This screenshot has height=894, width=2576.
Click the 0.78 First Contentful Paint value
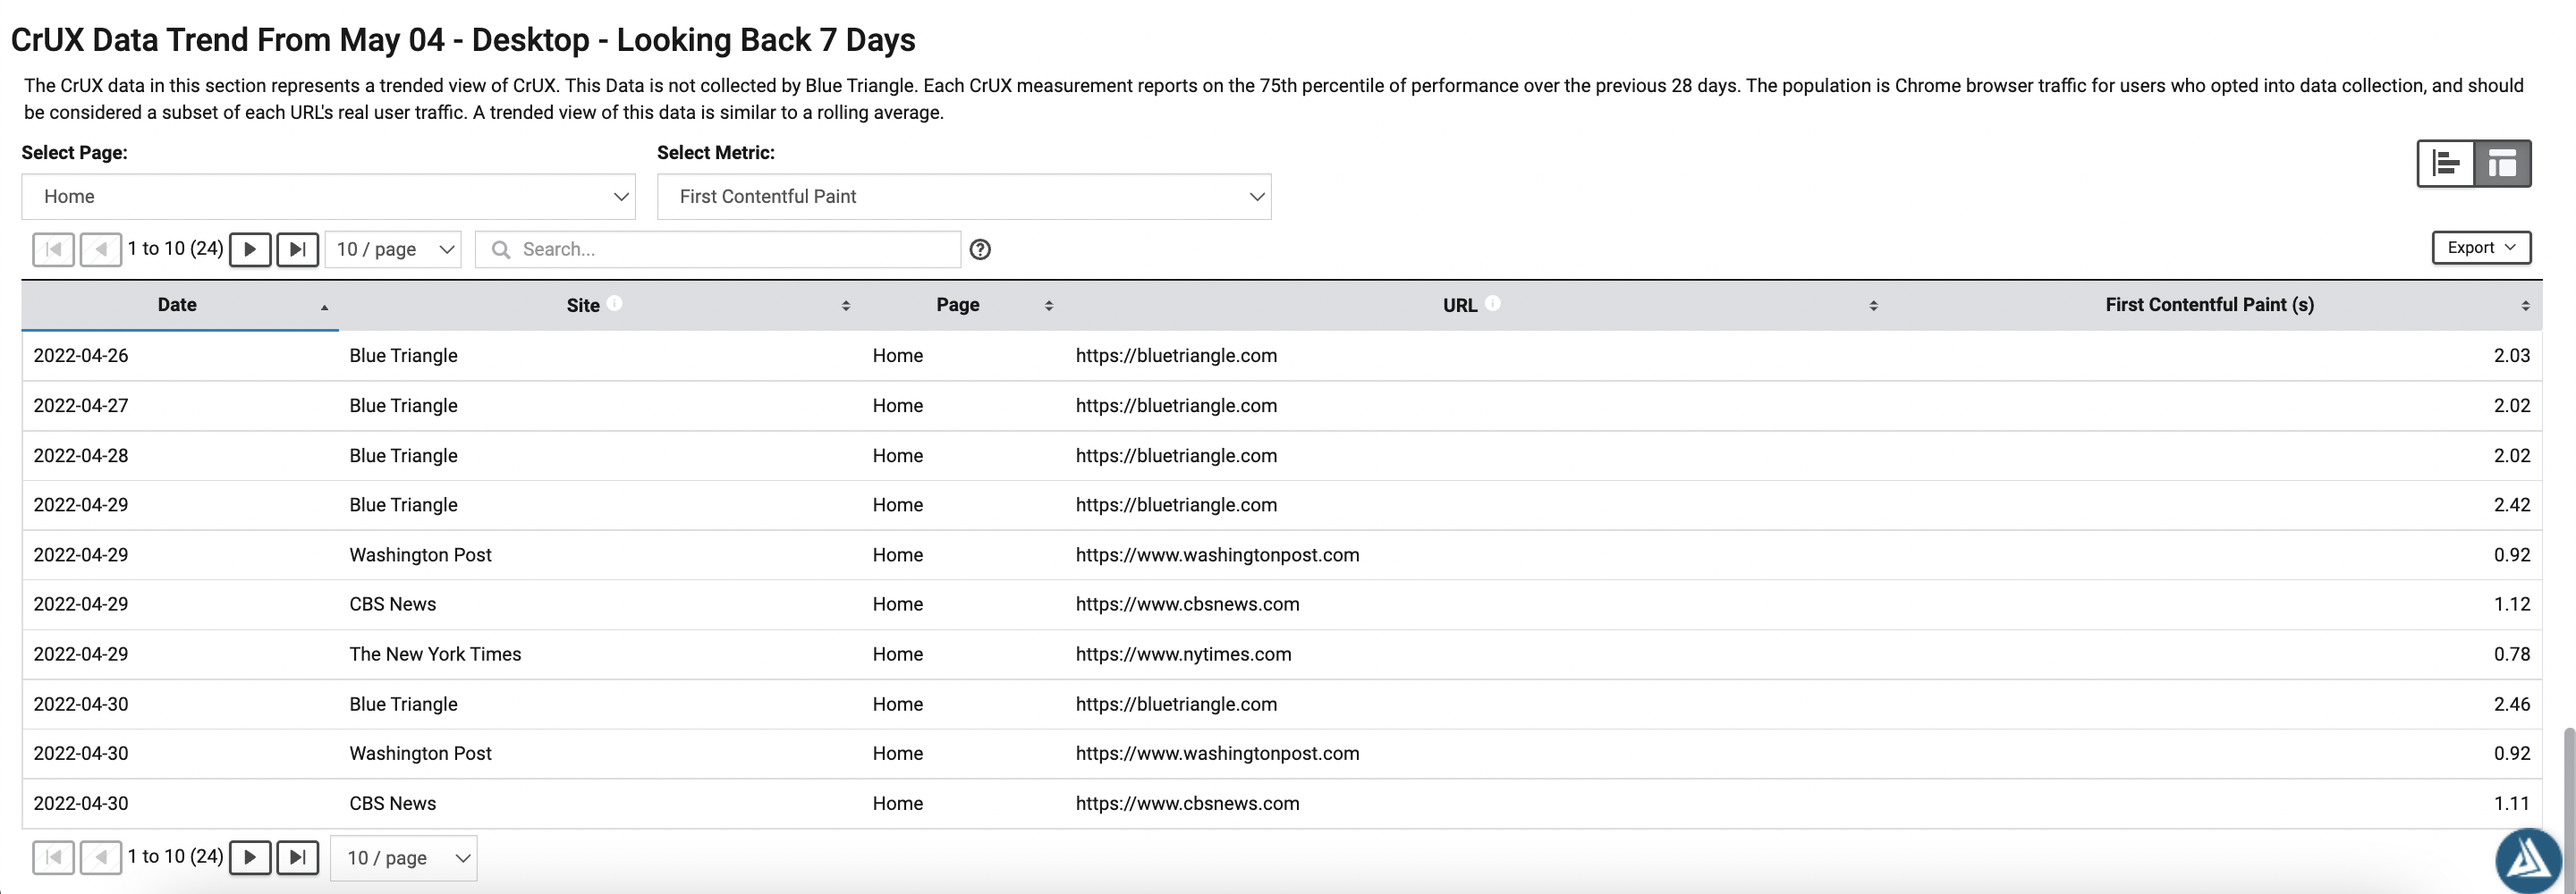pyautogui.click(x=2511, y=654)
